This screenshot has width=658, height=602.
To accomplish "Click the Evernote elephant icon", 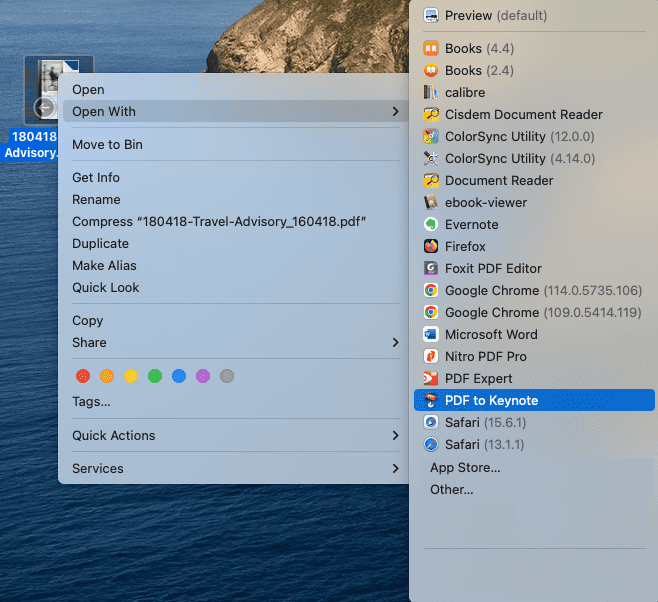I will coord(431,224).
